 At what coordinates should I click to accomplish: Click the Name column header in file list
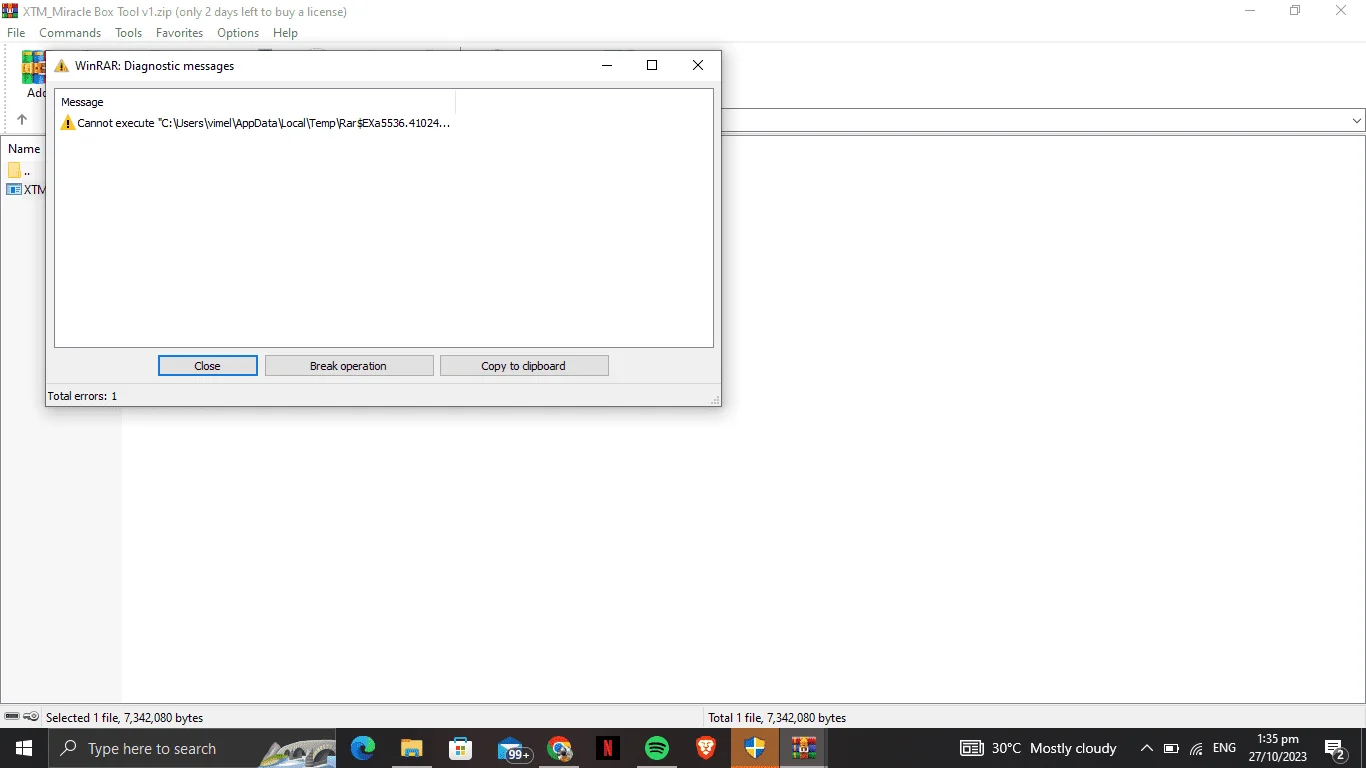pyautogui.click(x=24, y=149)
